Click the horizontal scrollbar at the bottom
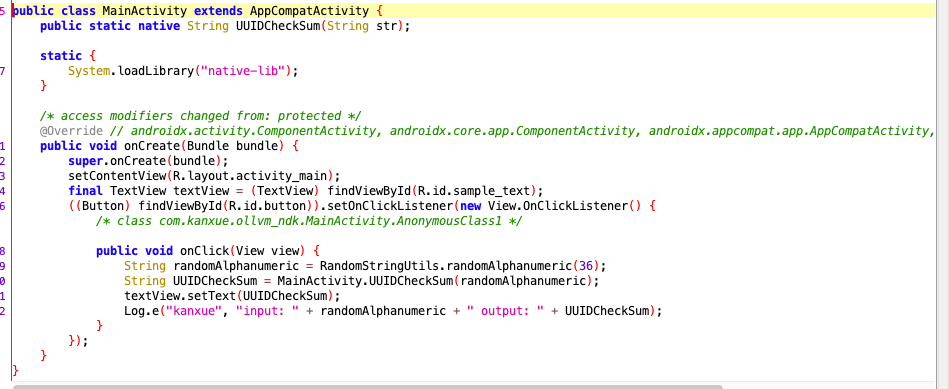 pyautogui.click(x=368, y=387)
